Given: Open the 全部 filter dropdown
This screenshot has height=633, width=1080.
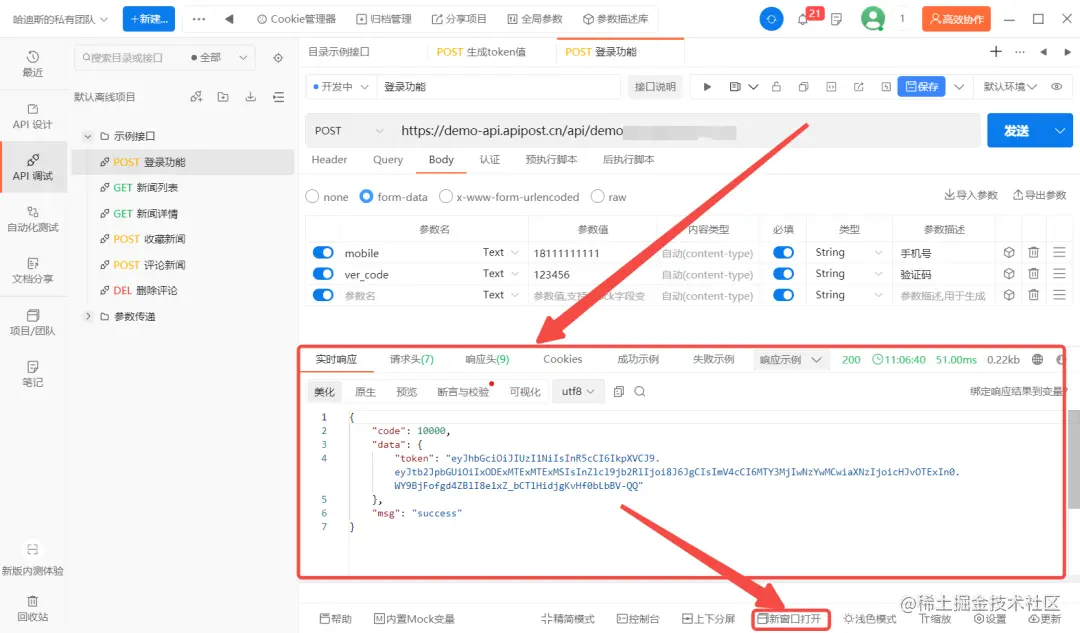Looking at the screenshot, I should pyautogui.click(x=218, y=58).
